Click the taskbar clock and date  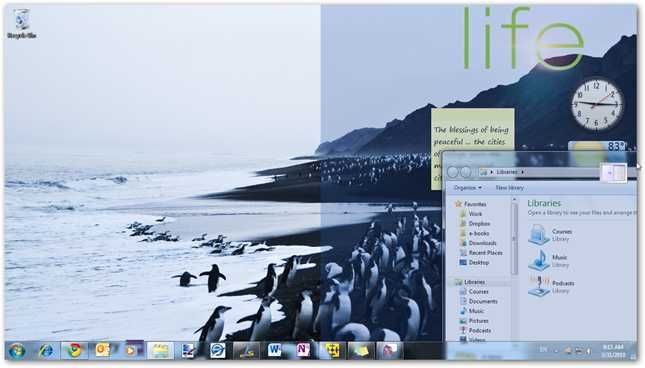(x=613, y=351)
